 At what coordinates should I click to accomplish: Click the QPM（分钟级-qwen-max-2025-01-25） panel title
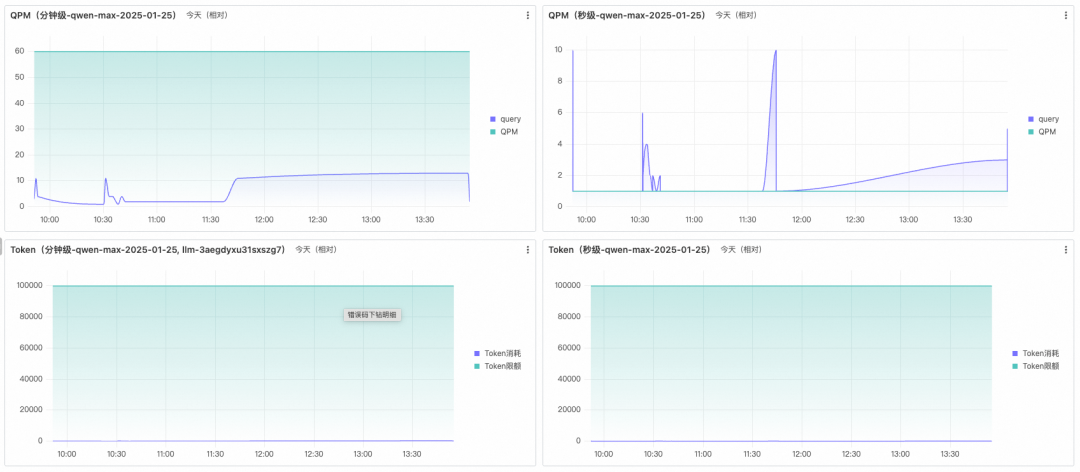click(x=94, y=15)
